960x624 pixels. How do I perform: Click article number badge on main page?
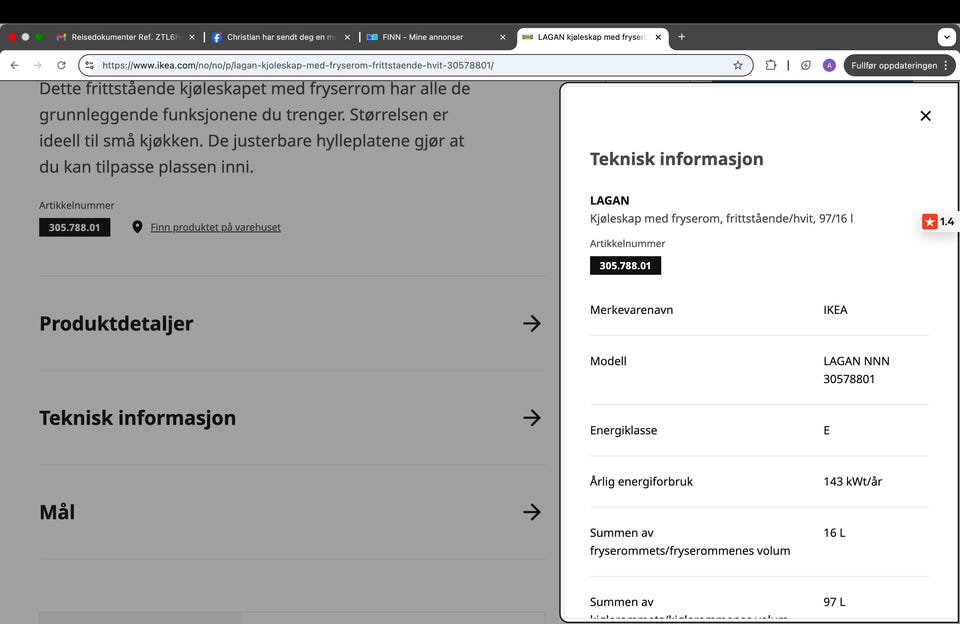point(75,227)
